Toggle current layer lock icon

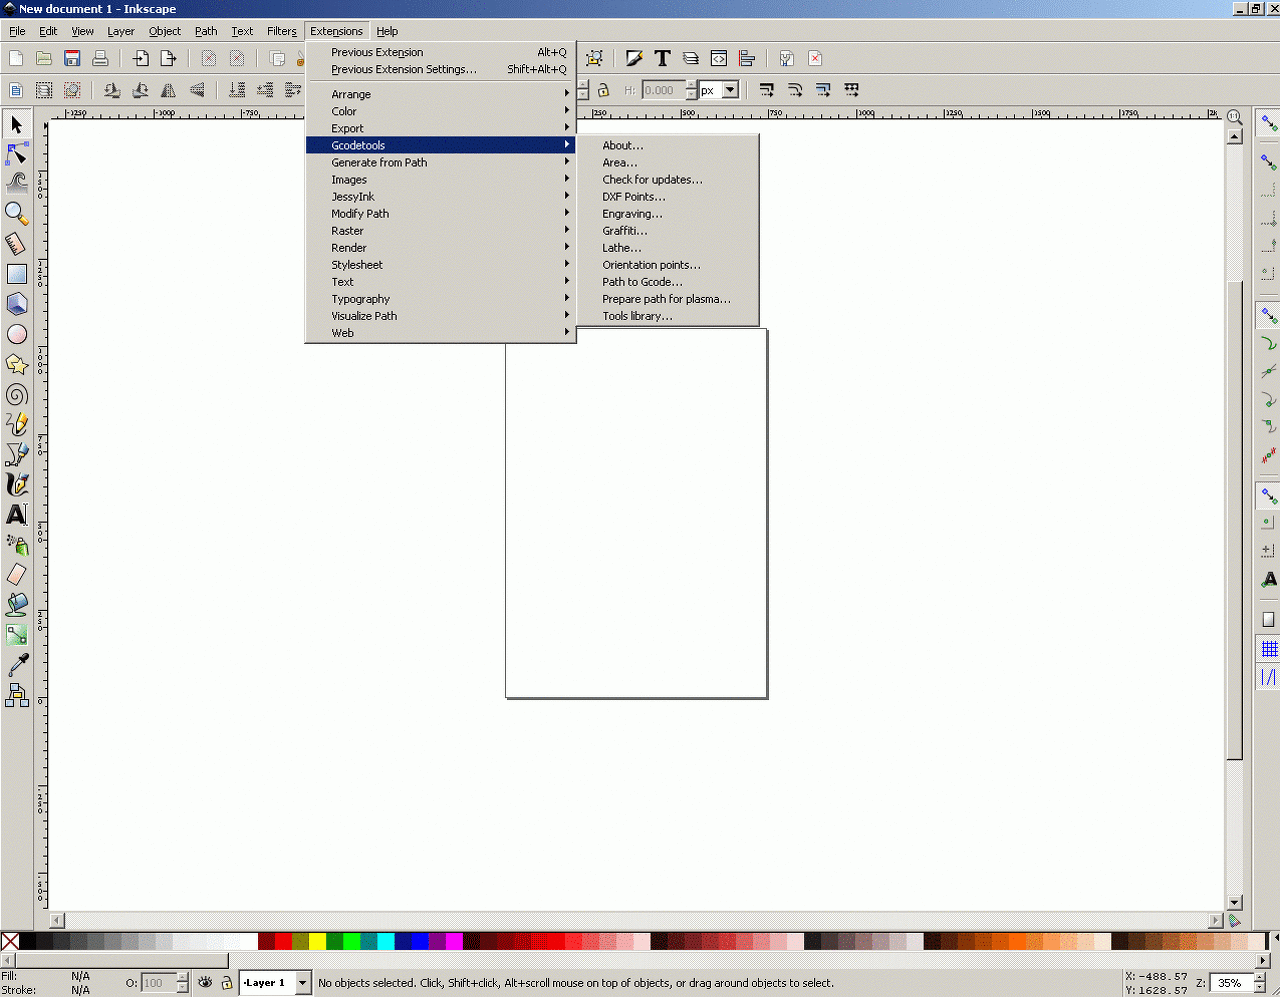pos(226,982)
